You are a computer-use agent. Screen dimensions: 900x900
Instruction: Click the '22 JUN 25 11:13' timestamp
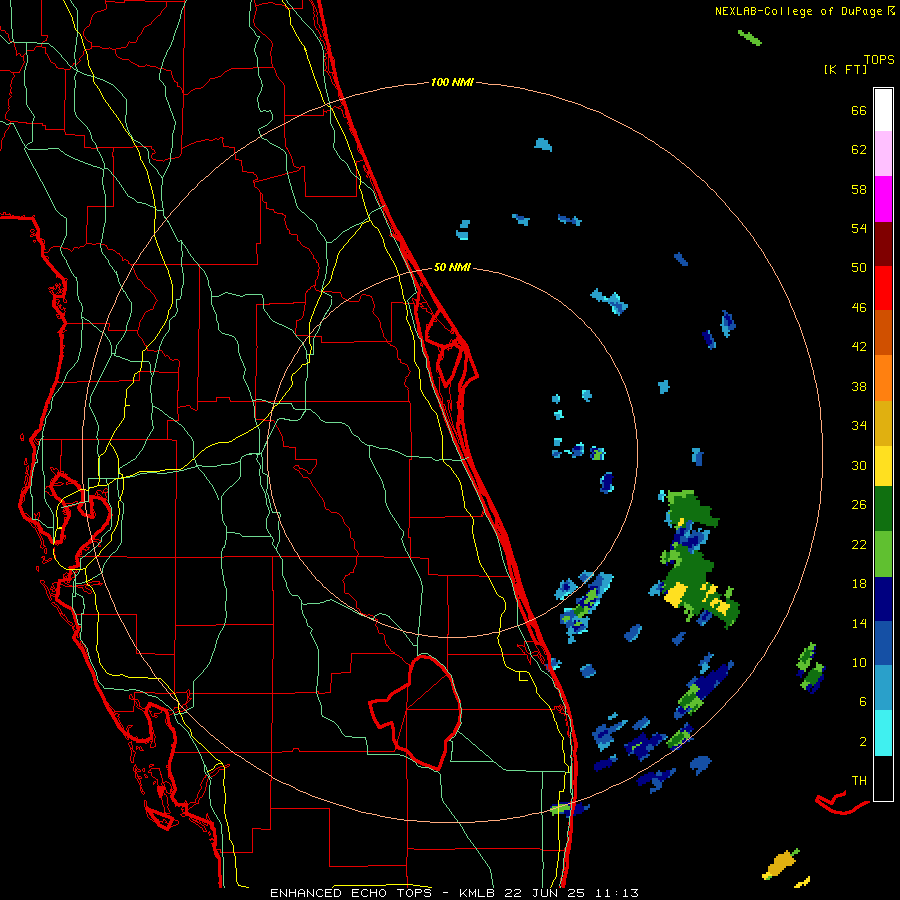pos(571,893)
